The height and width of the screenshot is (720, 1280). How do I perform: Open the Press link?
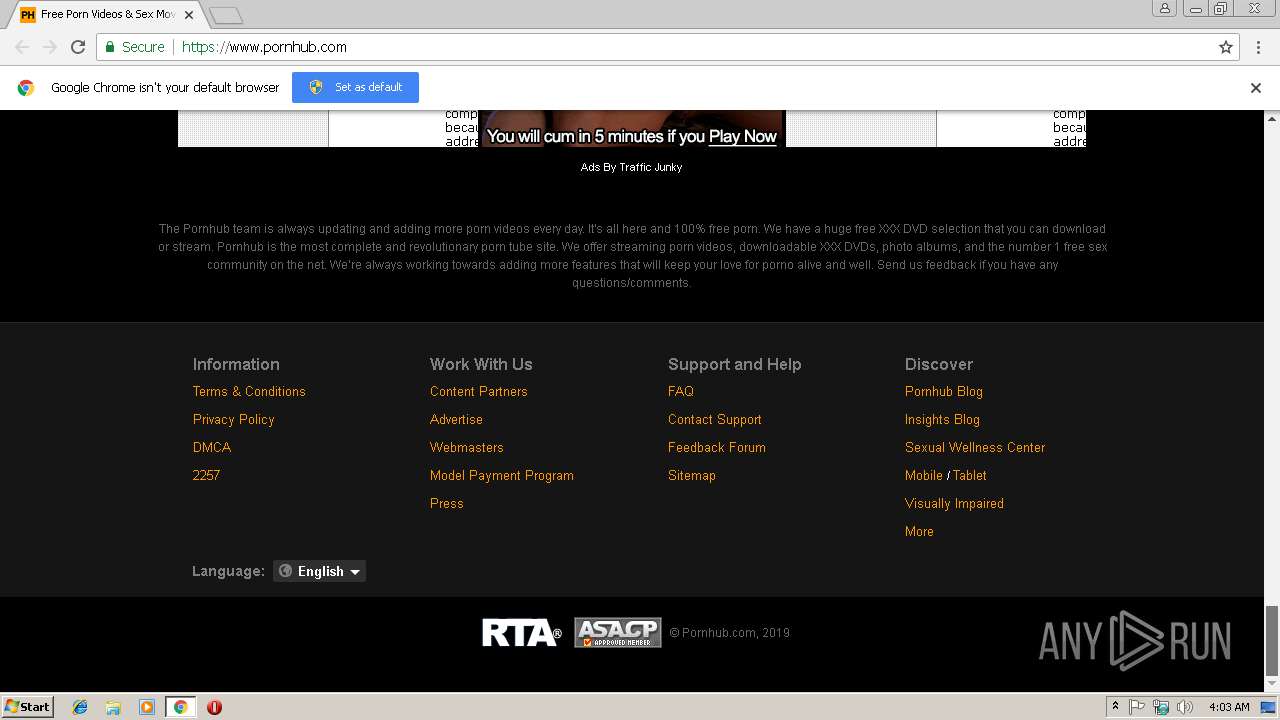click(x=447, y=503)
